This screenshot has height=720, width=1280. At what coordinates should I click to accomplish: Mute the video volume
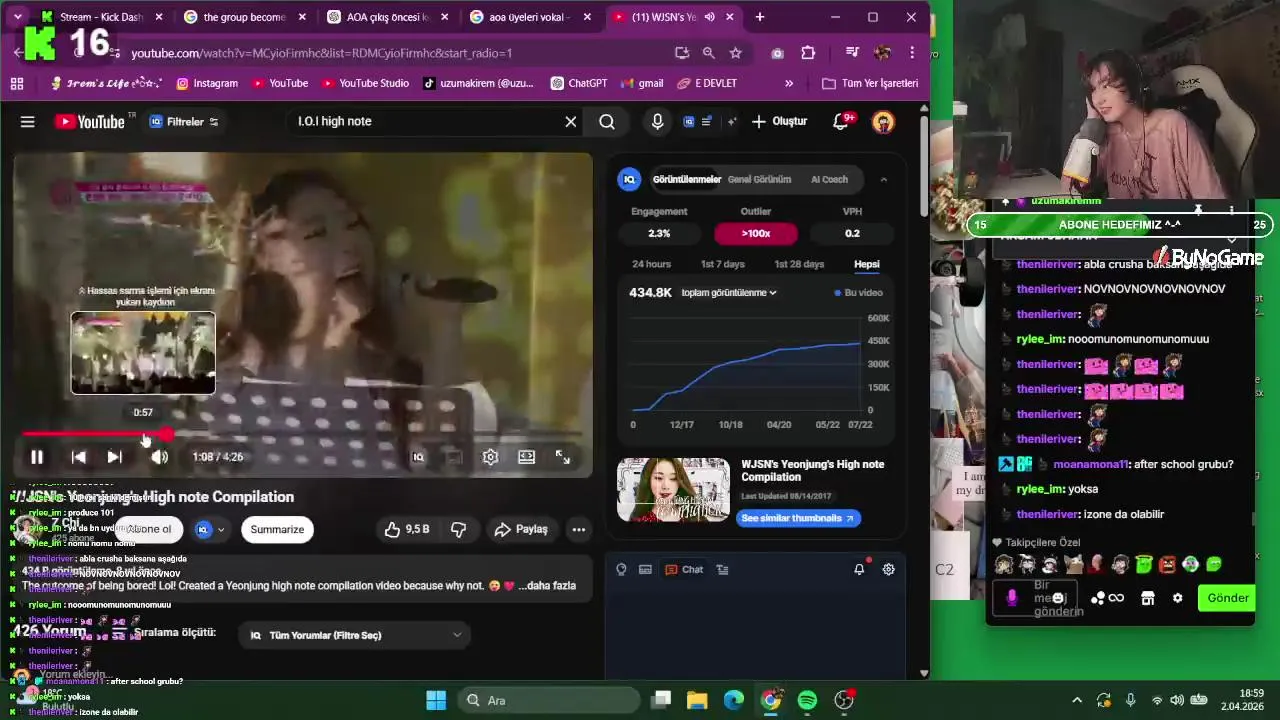pos(160,457)
